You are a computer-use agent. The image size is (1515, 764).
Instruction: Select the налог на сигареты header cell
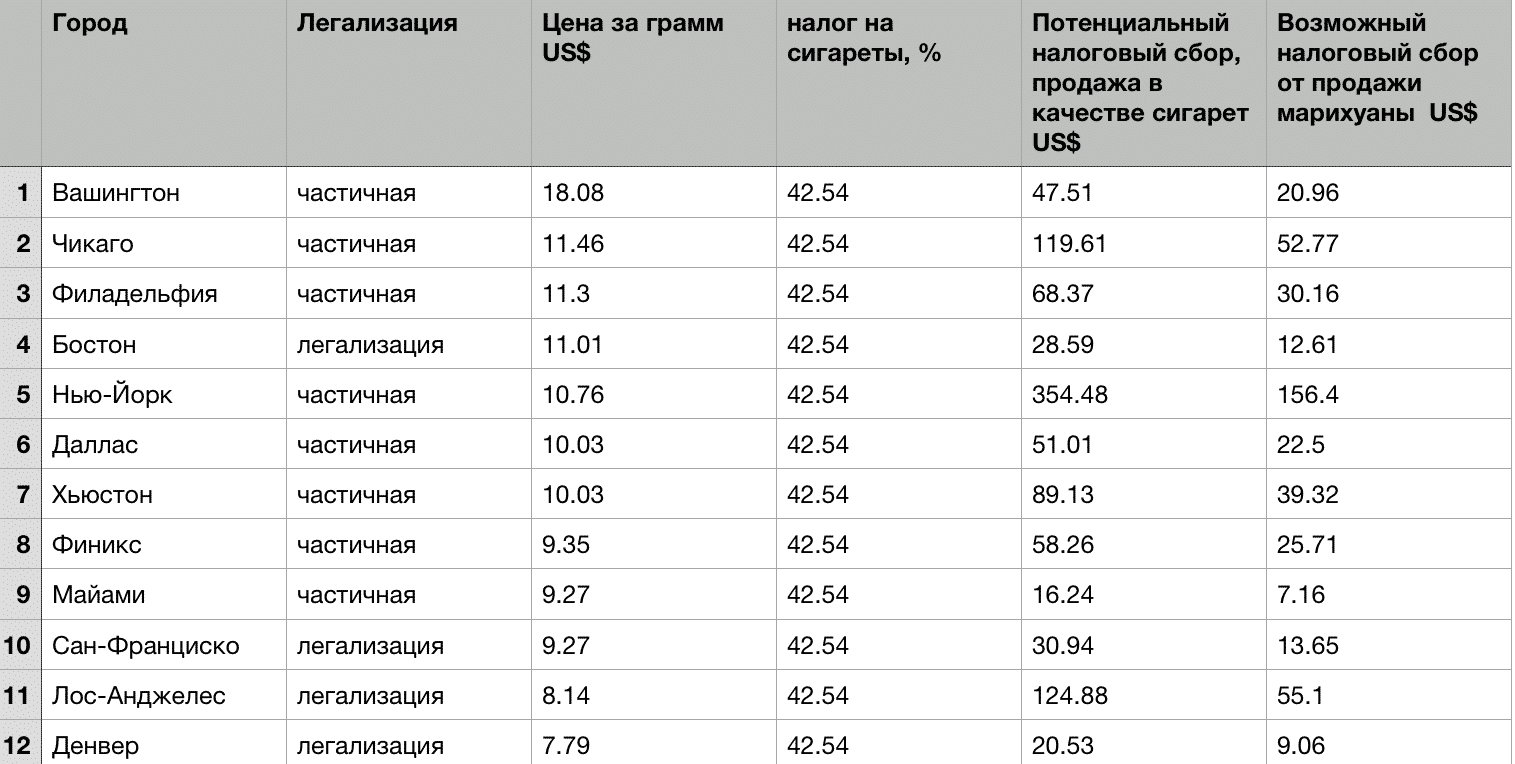tap(898, 83)
